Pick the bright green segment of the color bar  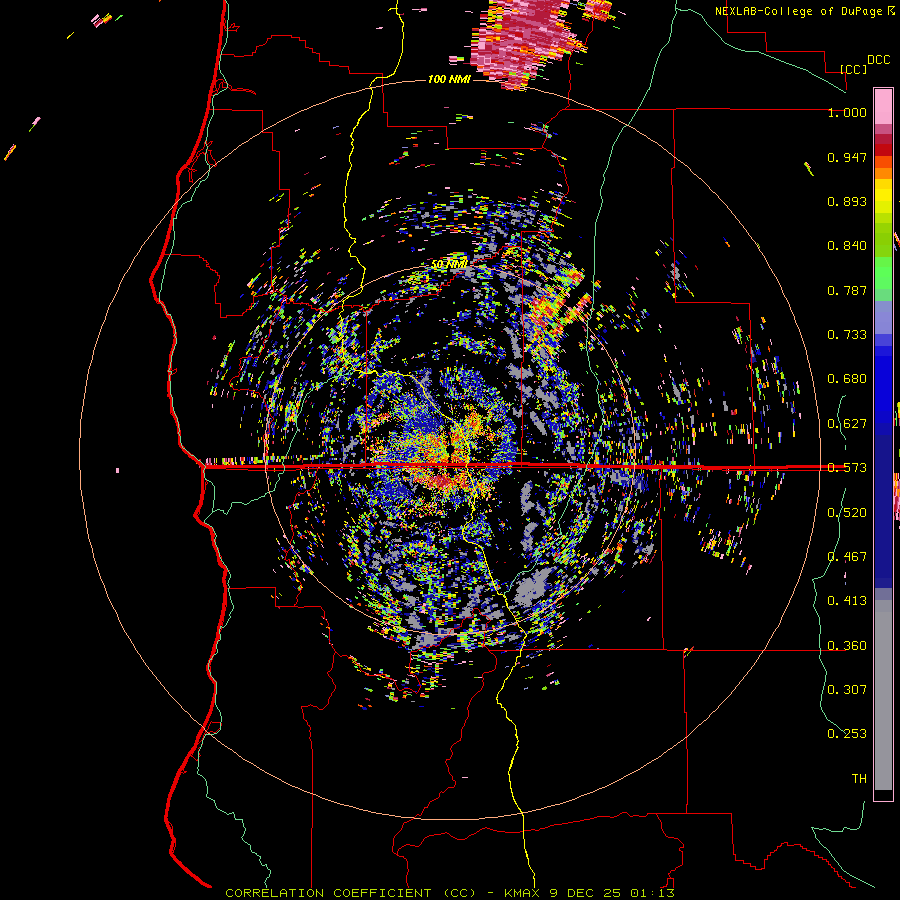883,273
